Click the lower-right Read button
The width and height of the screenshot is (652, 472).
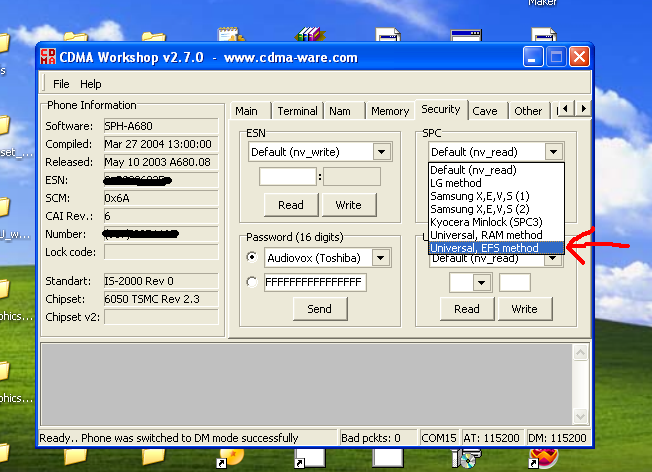(467, 309)
